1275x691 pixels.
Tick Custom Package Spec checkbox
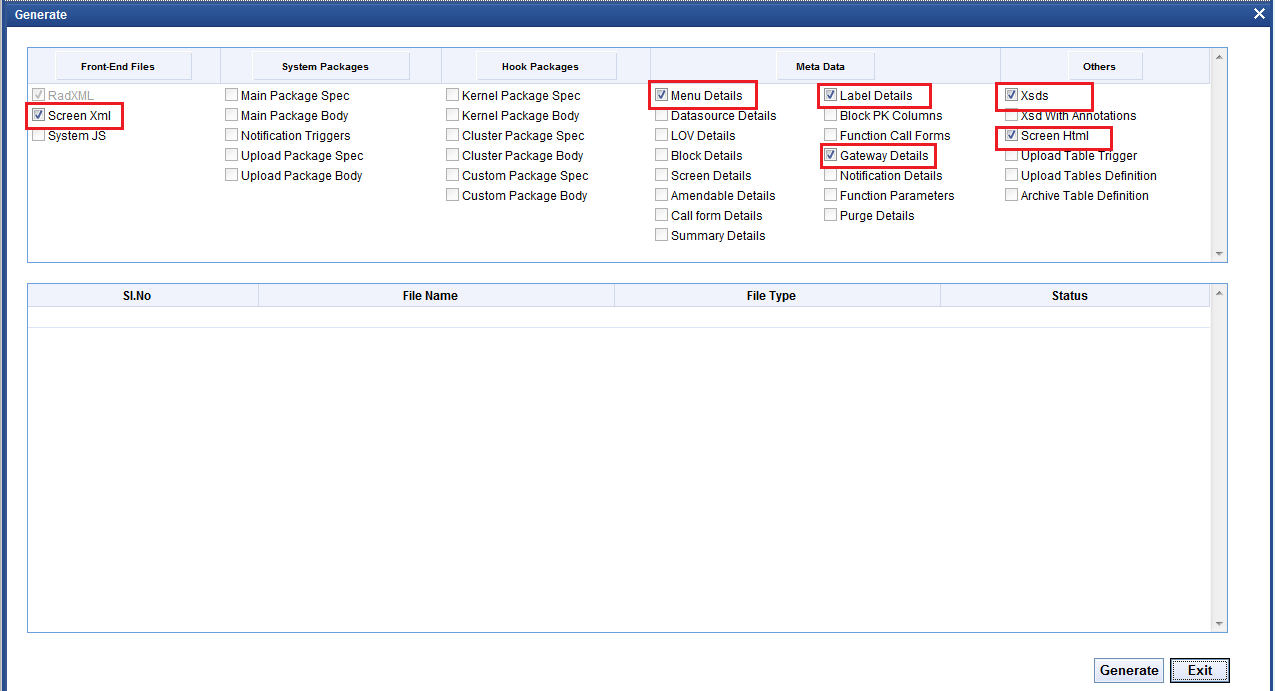[x=453, y=176]
